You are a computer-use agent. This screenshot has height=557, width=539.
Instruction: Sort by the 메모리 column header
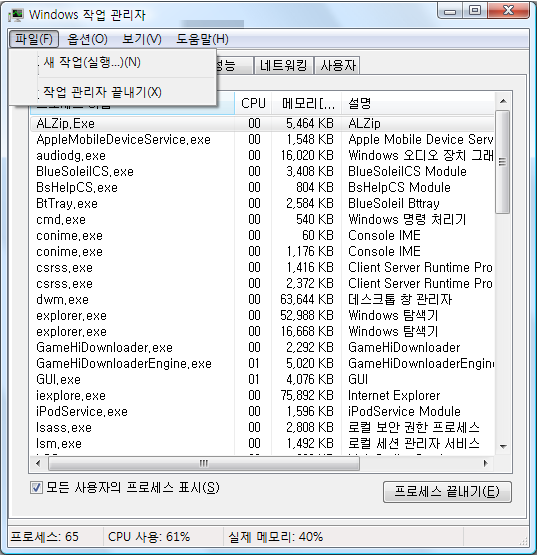click(x=307, y=103)
